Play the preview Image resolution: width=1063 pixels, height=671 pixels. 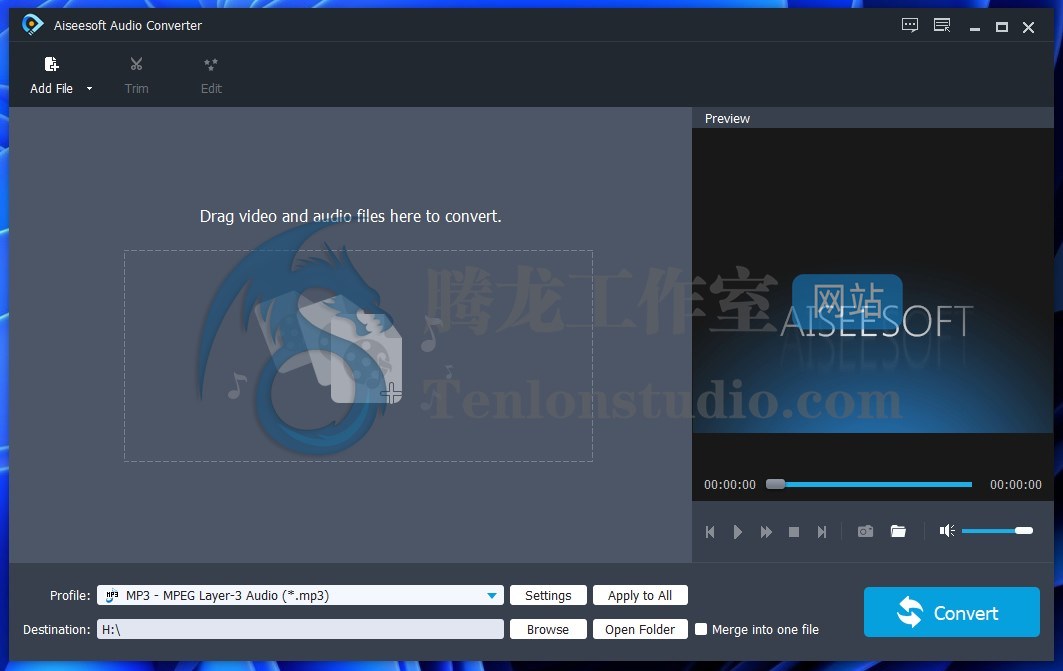coord(738,532)
